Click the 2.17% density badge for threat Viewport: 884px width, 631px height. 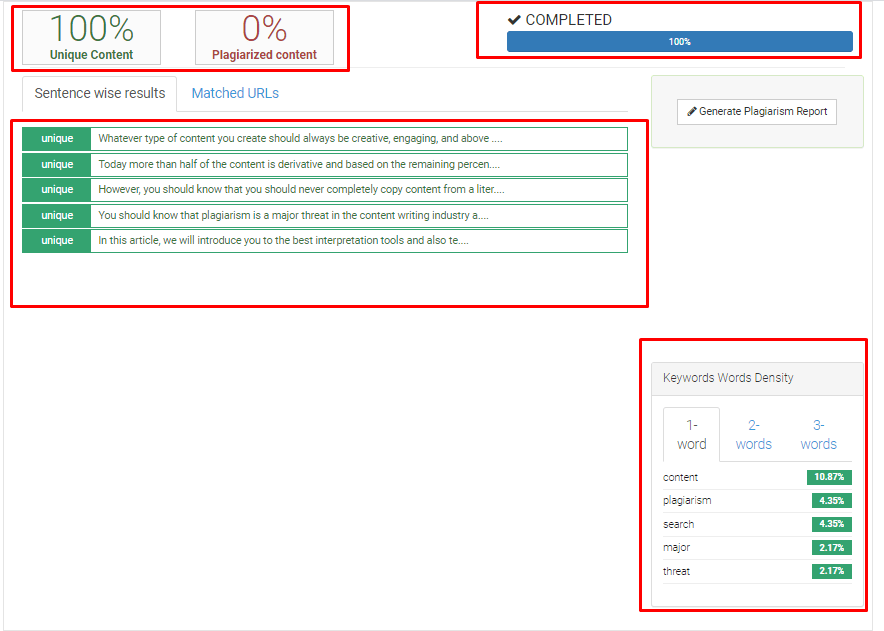pos(832,571)
